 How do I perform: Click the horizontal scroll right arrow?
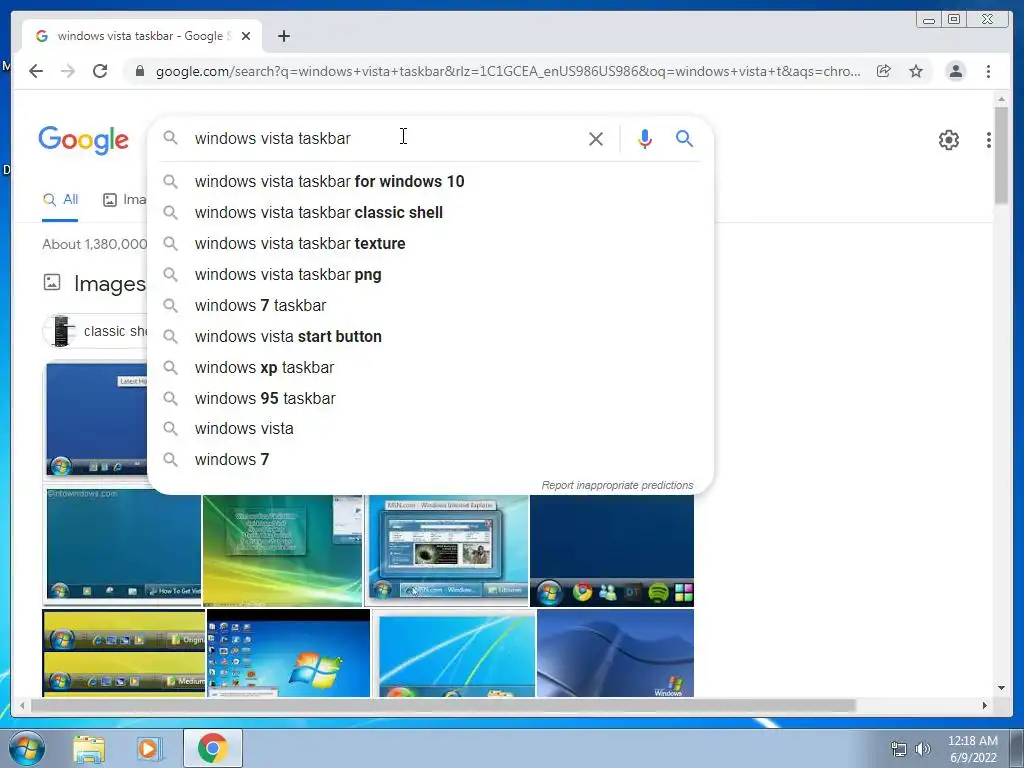coord(985,705)
